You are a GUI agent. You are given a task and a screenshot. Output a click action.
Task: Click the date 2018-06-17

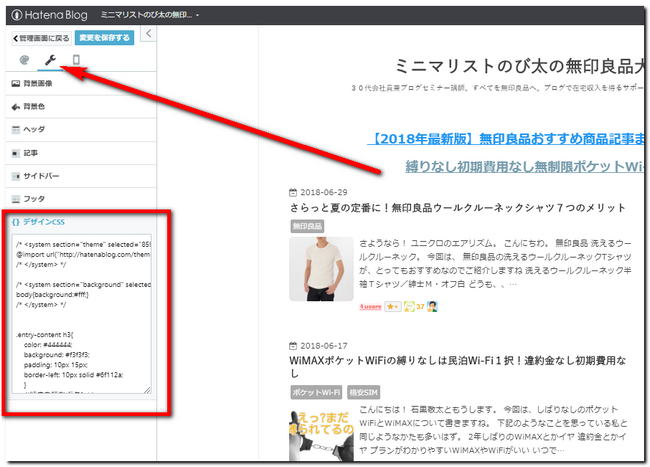[324, 346]
